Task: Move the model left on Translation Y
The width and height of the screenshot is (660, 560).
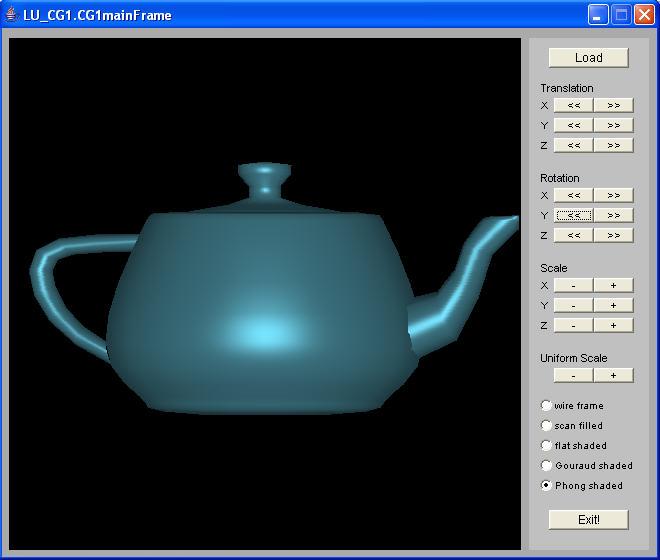Action: coord(573,125)
